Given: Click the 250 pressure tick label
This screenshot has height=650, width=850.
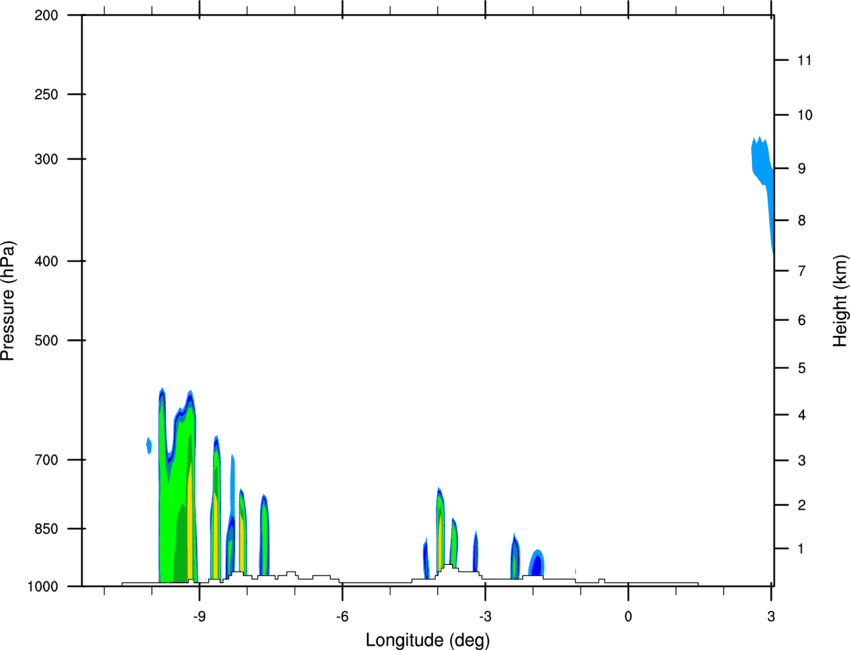Looking at the screenshot, I should tap(46, 94).
